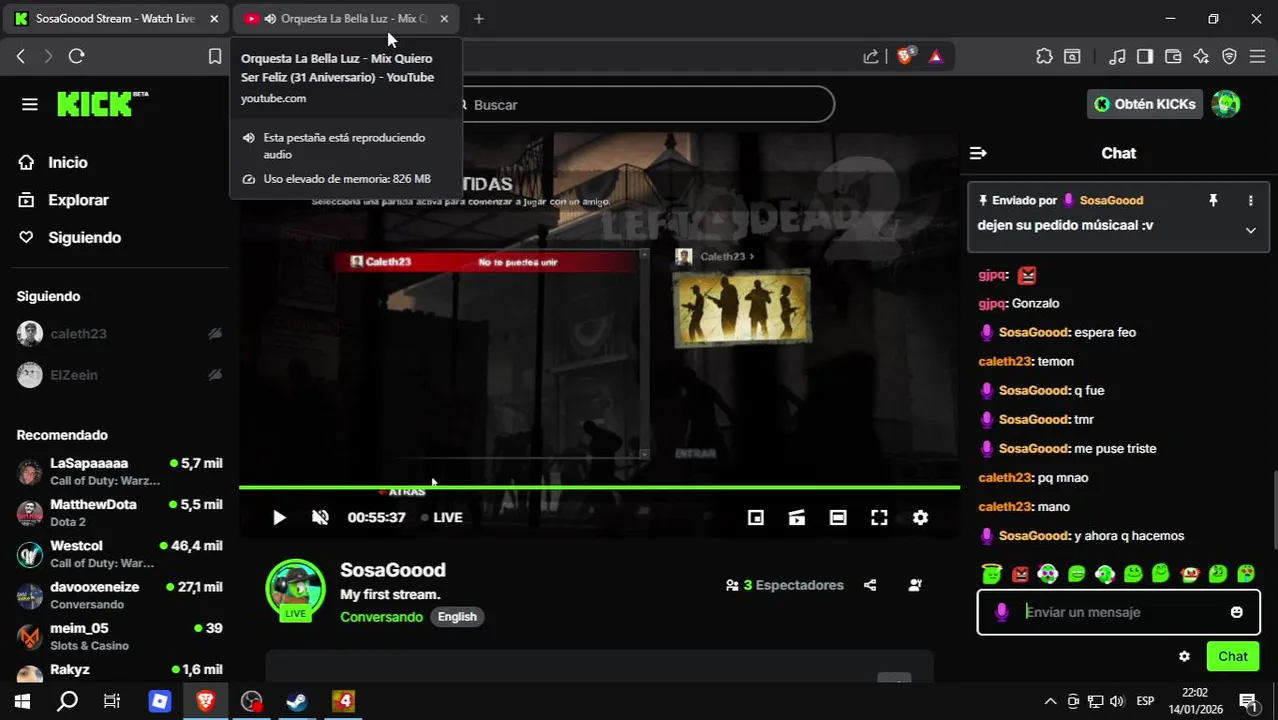Toggle theater mode in the player
The width and height of the screenshot is (1278, 720).
point(838,518)
